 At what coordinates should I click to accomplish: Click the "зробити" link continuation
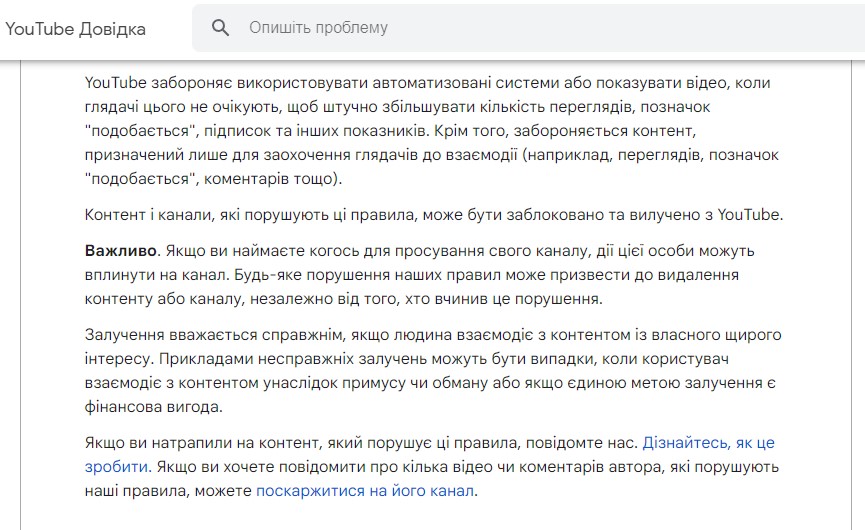(116, 467)
